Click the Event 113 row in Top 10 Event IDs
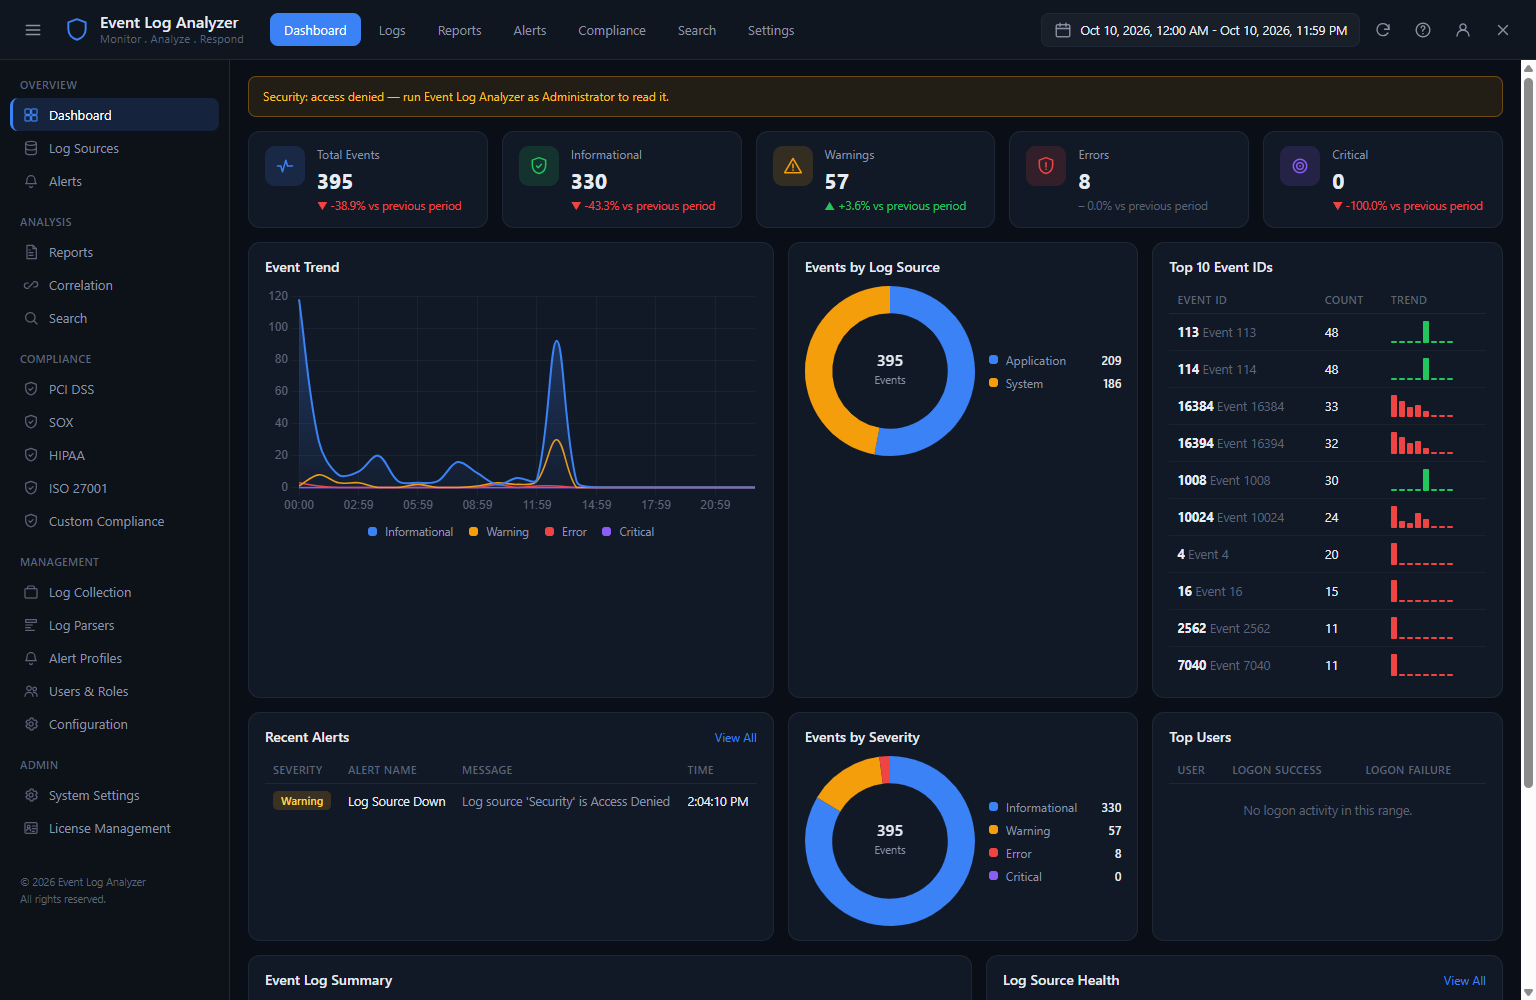The image size is (1536, 1000). coord(1327,332)
